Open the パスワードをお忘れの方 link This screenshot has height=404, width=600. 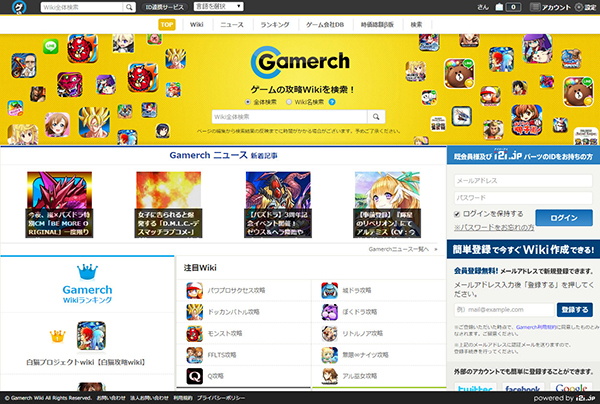494,227
